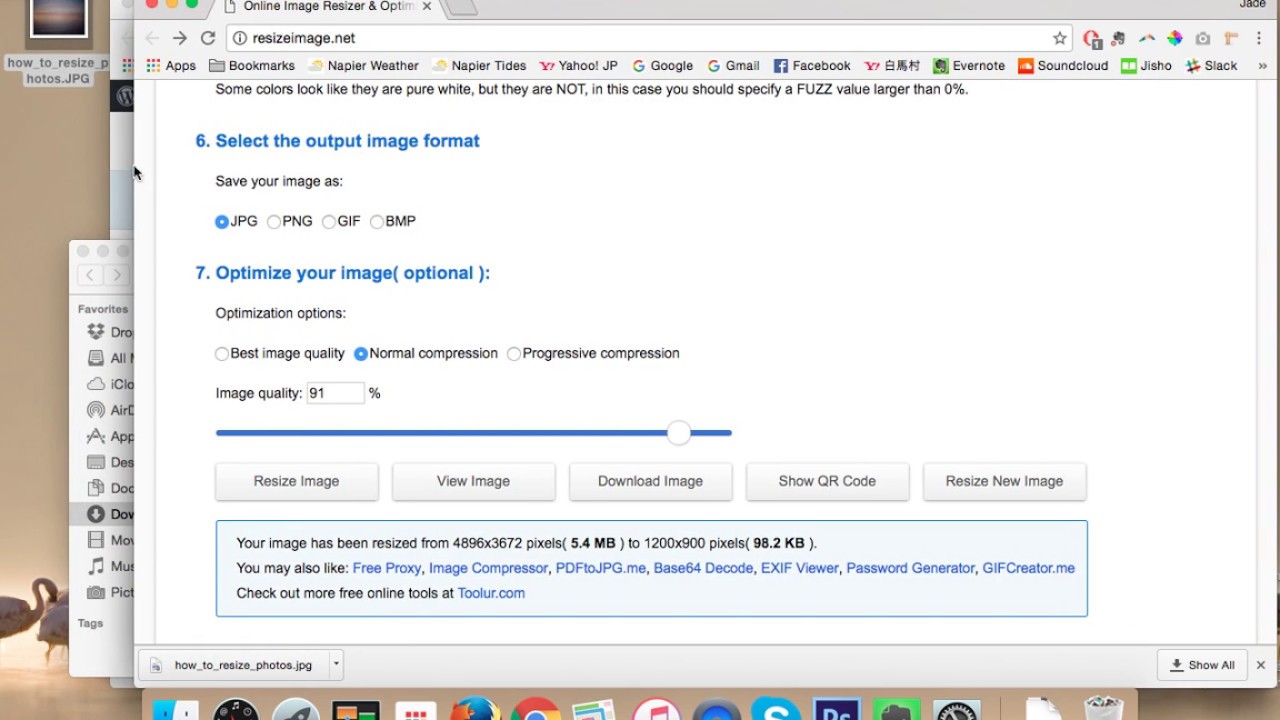The width and height of the screenshot is (1280, 720).
Task: Click the resizeimage.net address bar
Action: (646, 38)
